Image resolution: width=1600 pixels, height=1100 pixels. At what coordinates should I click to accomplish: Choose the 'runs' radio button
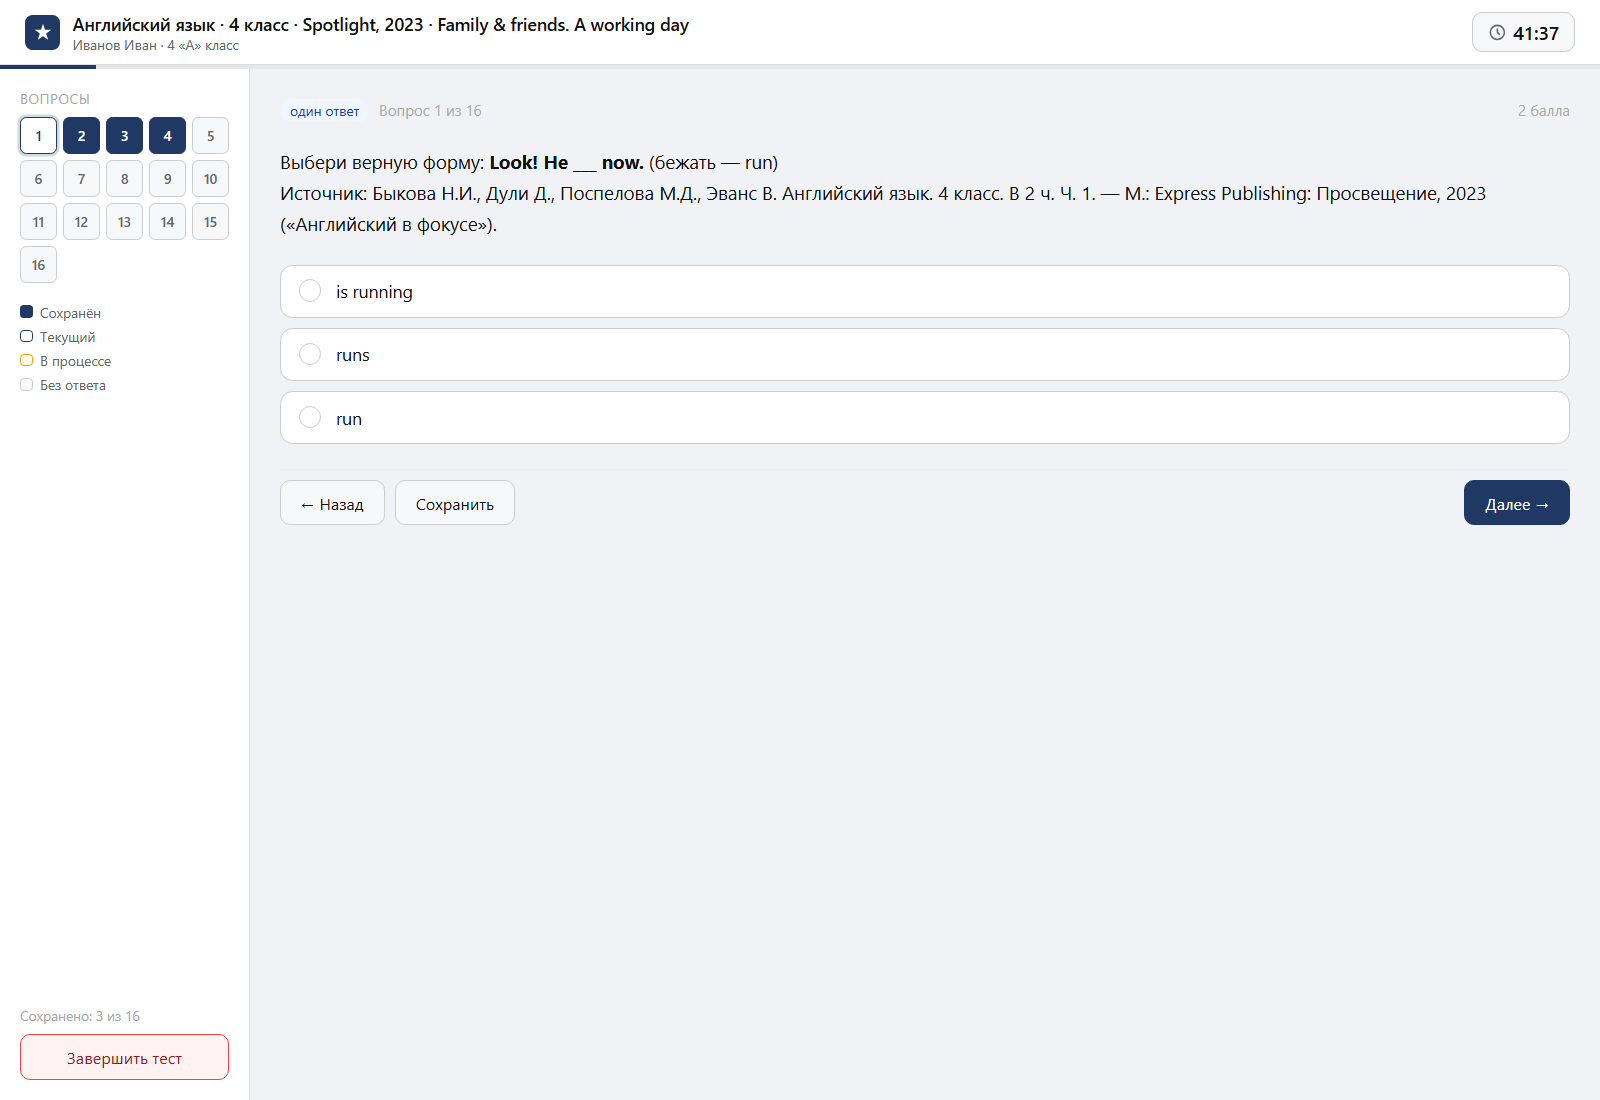click(x=310, y=355)
